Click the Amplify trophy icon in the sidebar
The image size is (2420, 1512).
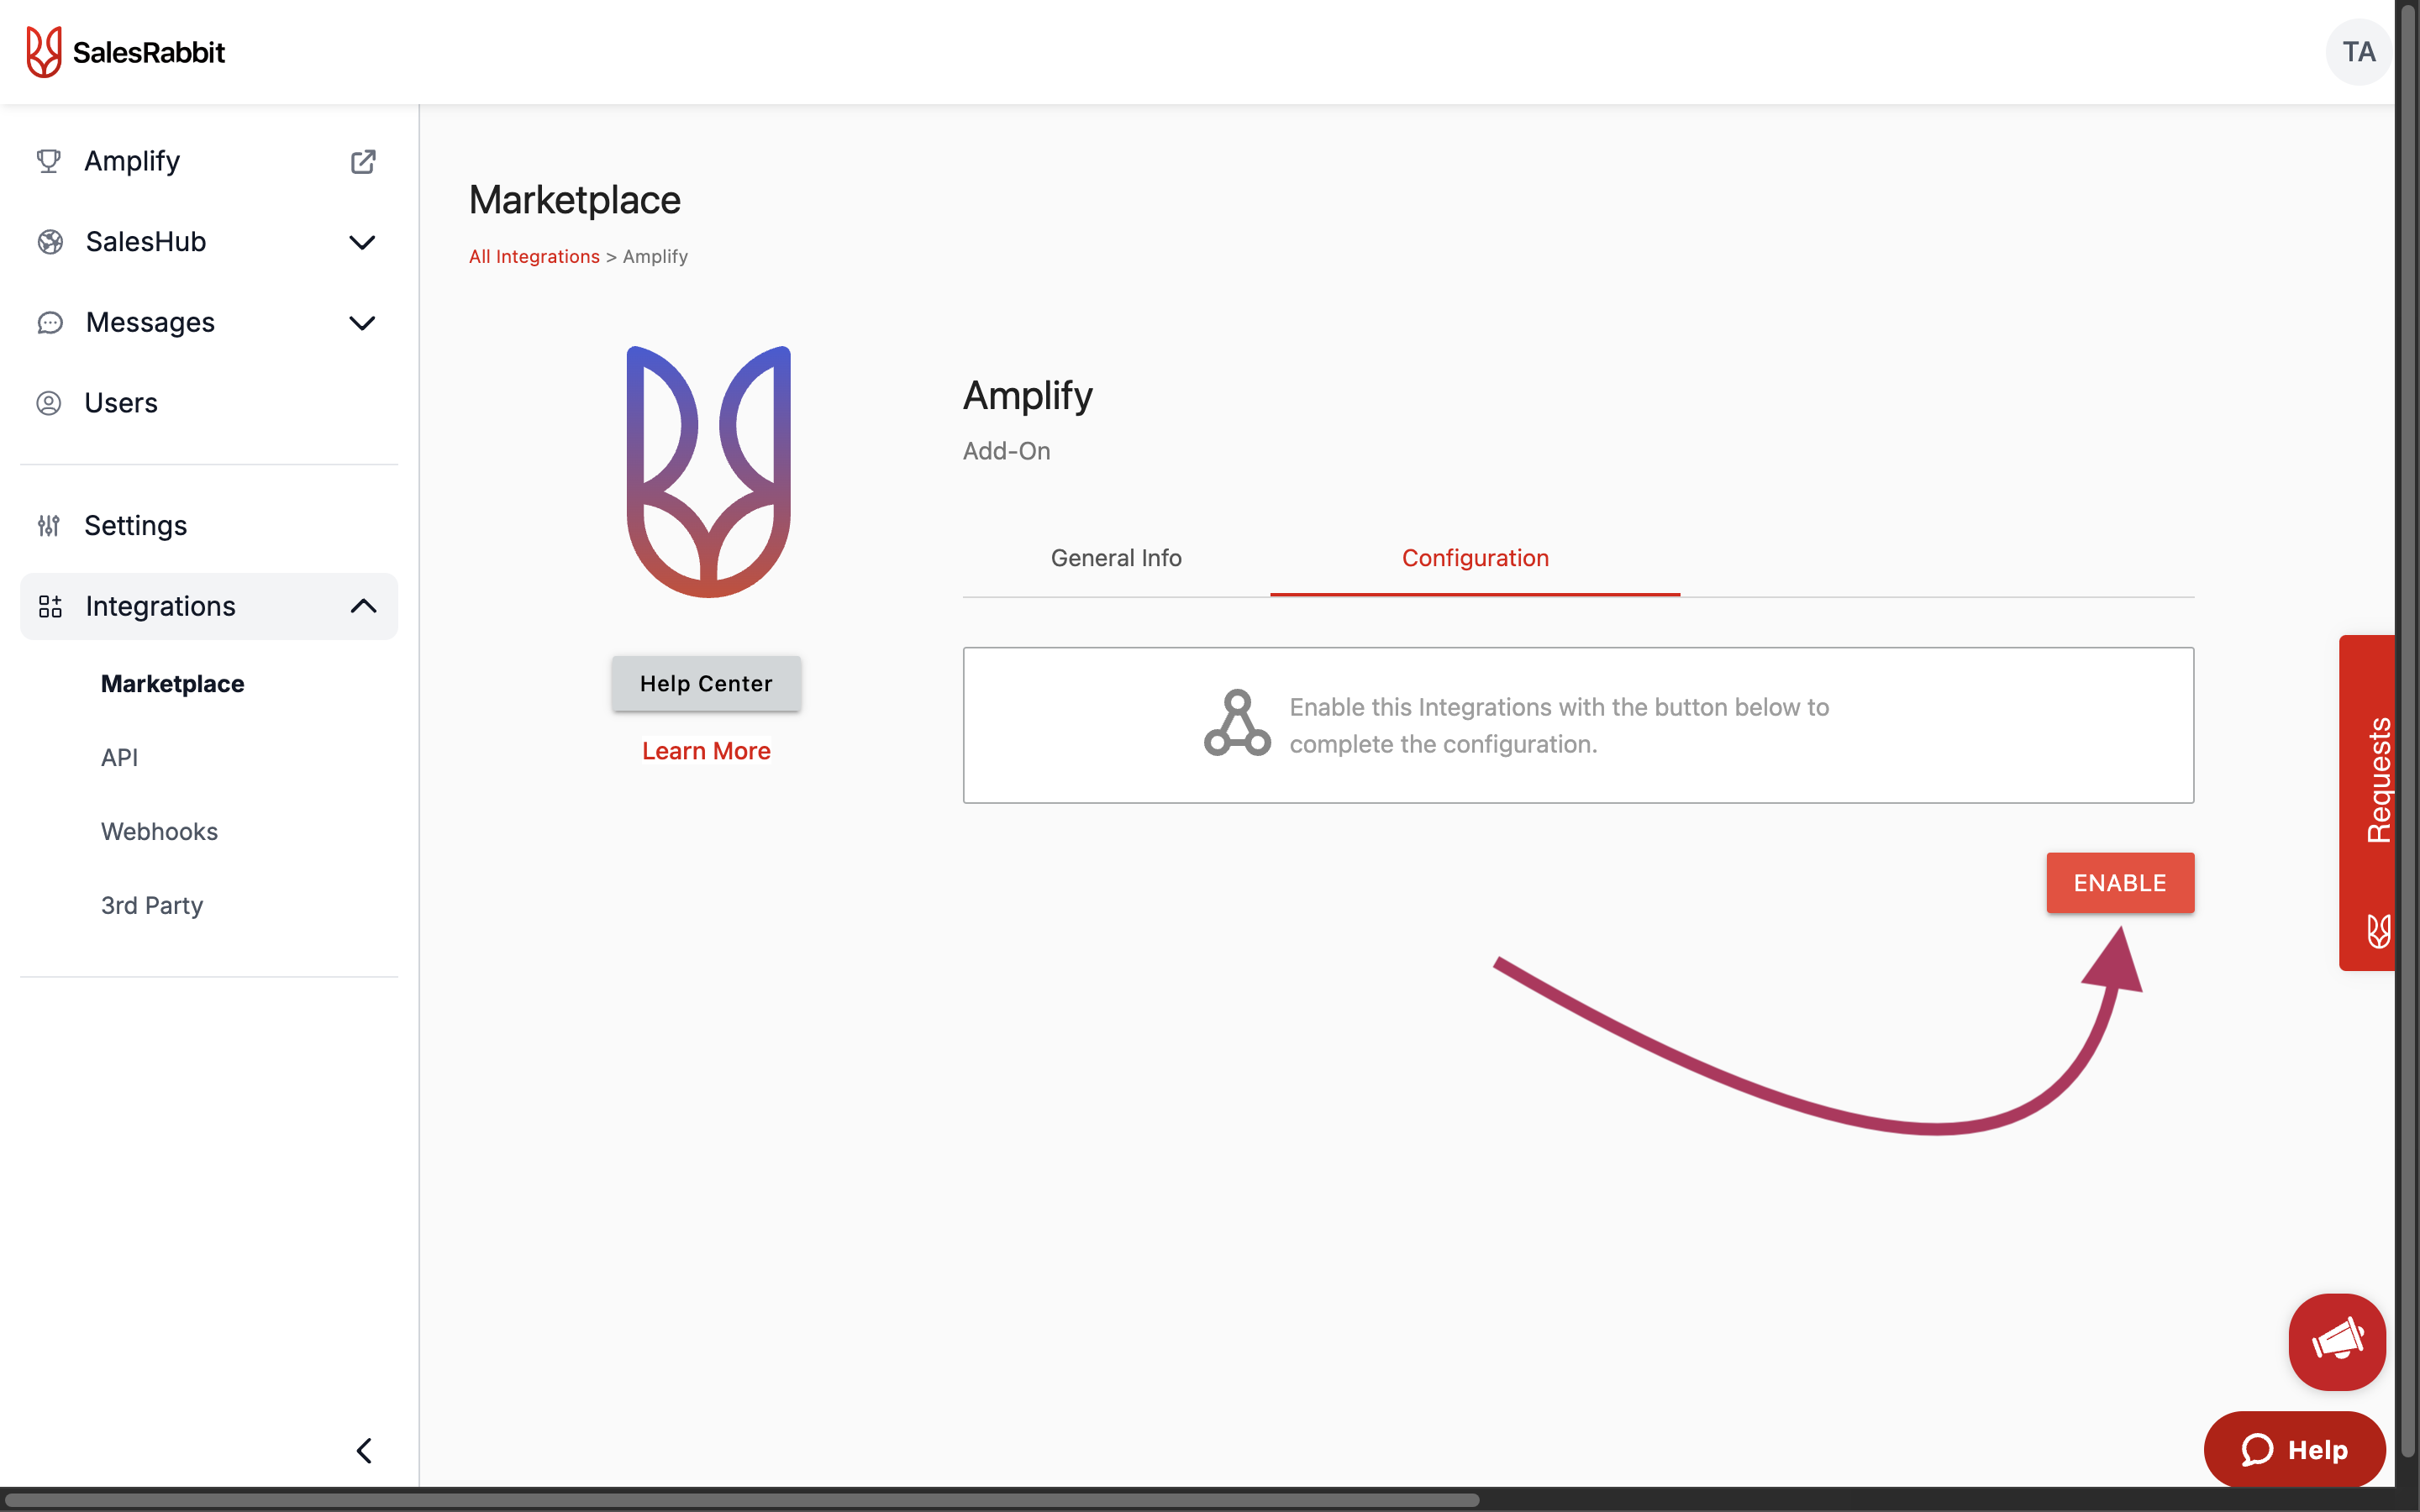pyautogui.click(x=48, y=161)
